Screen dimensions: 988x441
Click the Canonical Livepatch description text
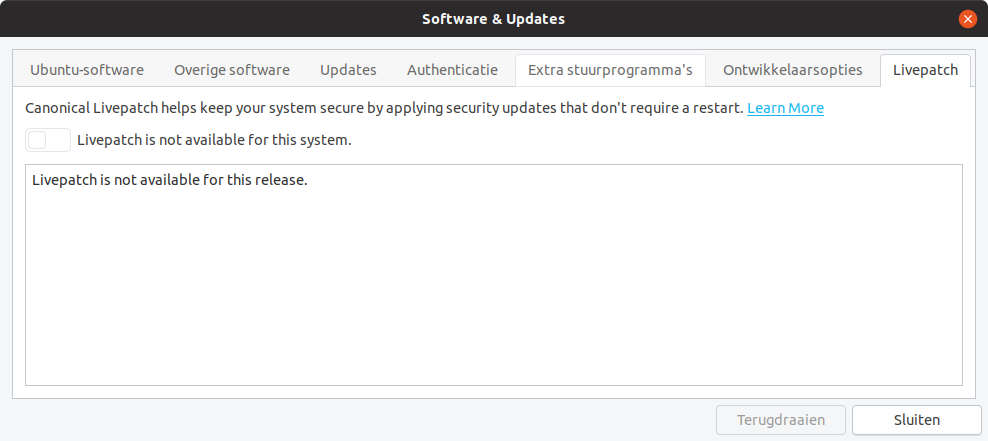tap(385, 108)
